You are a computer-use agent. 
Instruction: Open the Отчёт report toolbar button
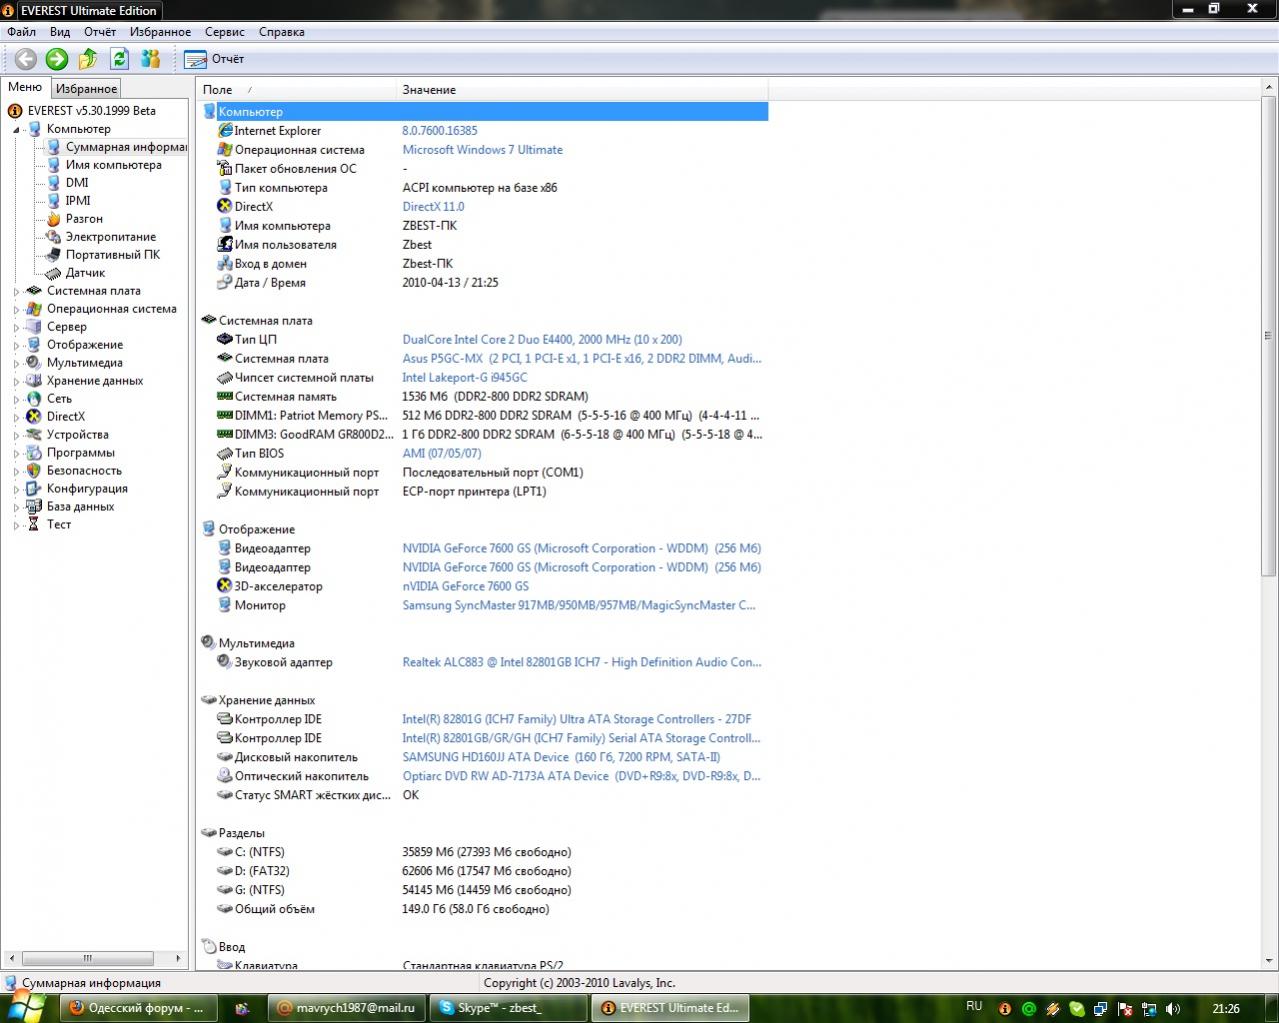[x=214, y=59]
